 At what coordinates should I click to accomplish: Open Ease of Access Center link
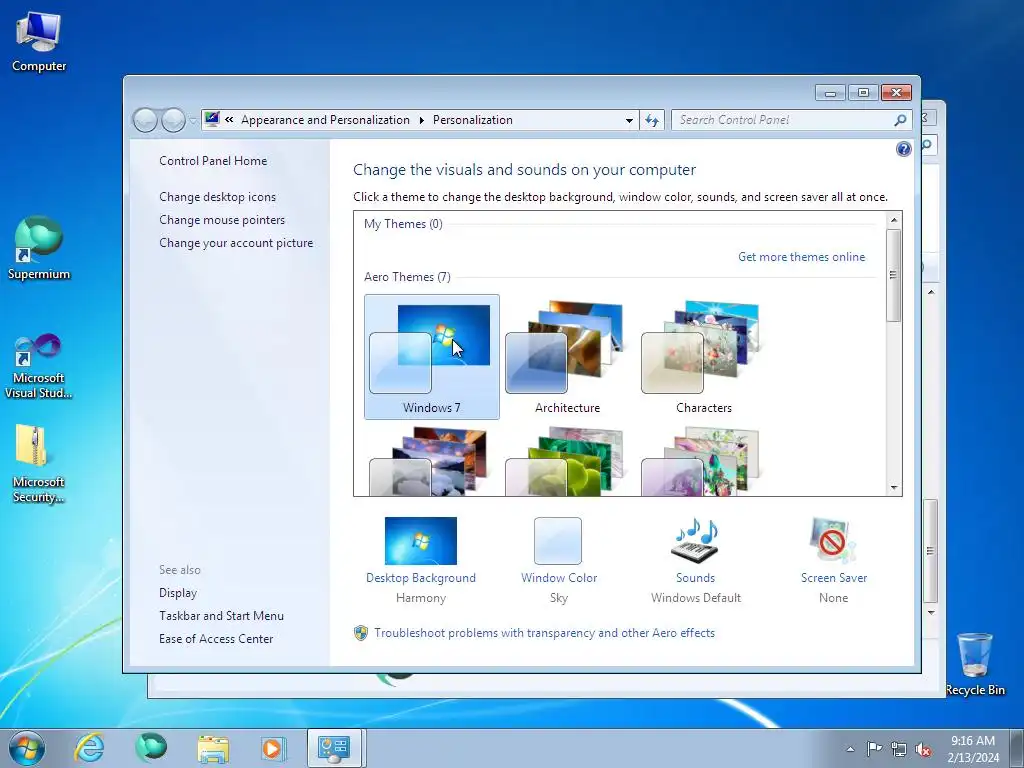coord(216,639)
